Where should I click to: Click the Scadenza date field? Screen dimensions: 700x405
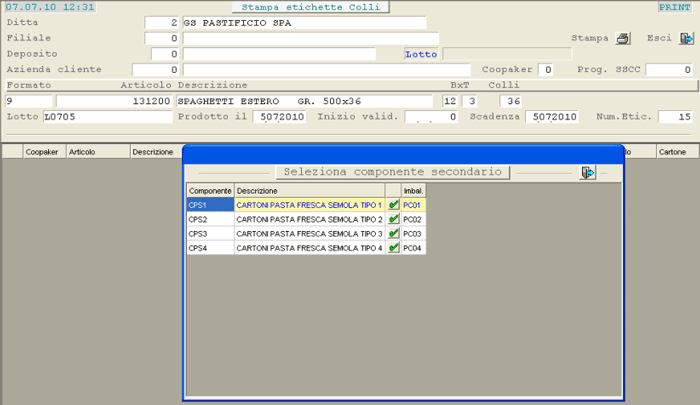552,117
